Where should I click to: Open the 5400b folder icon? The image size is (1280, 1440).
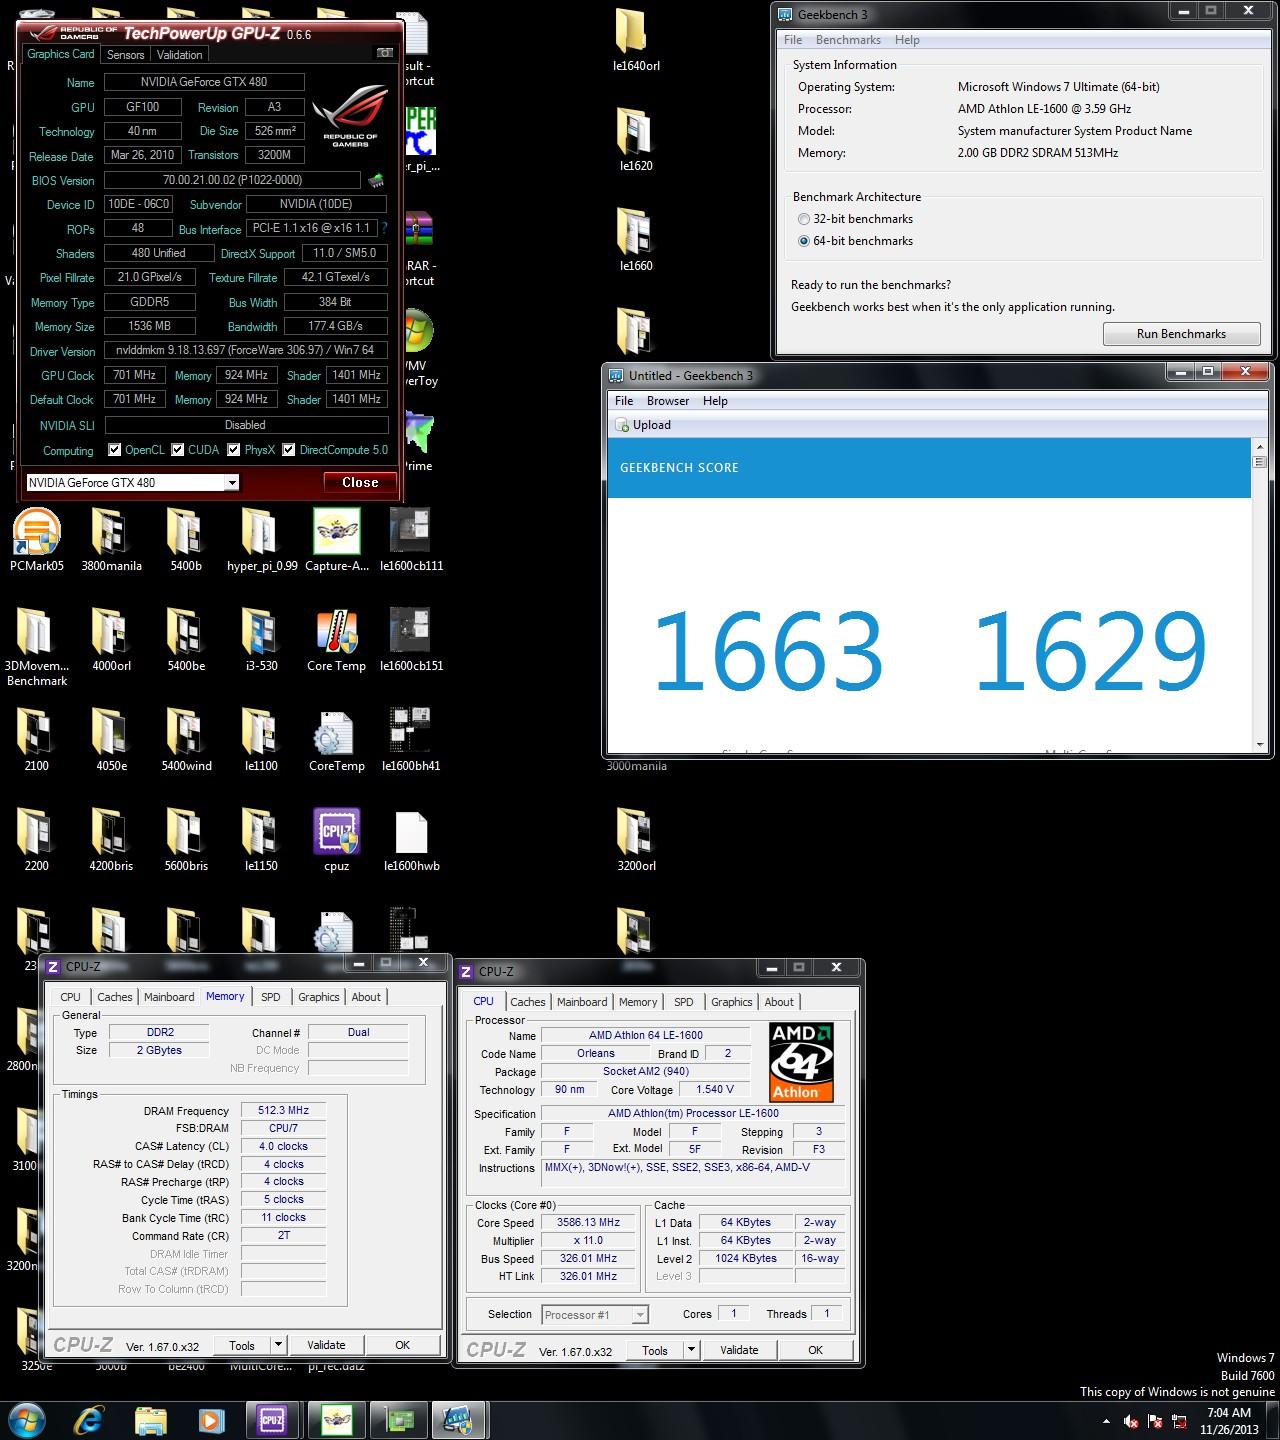(x=186, y=540)
